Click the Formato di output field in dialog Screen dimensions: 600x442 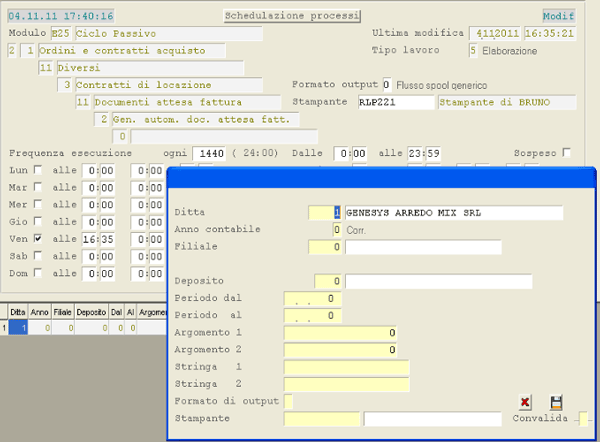[289, 401]
